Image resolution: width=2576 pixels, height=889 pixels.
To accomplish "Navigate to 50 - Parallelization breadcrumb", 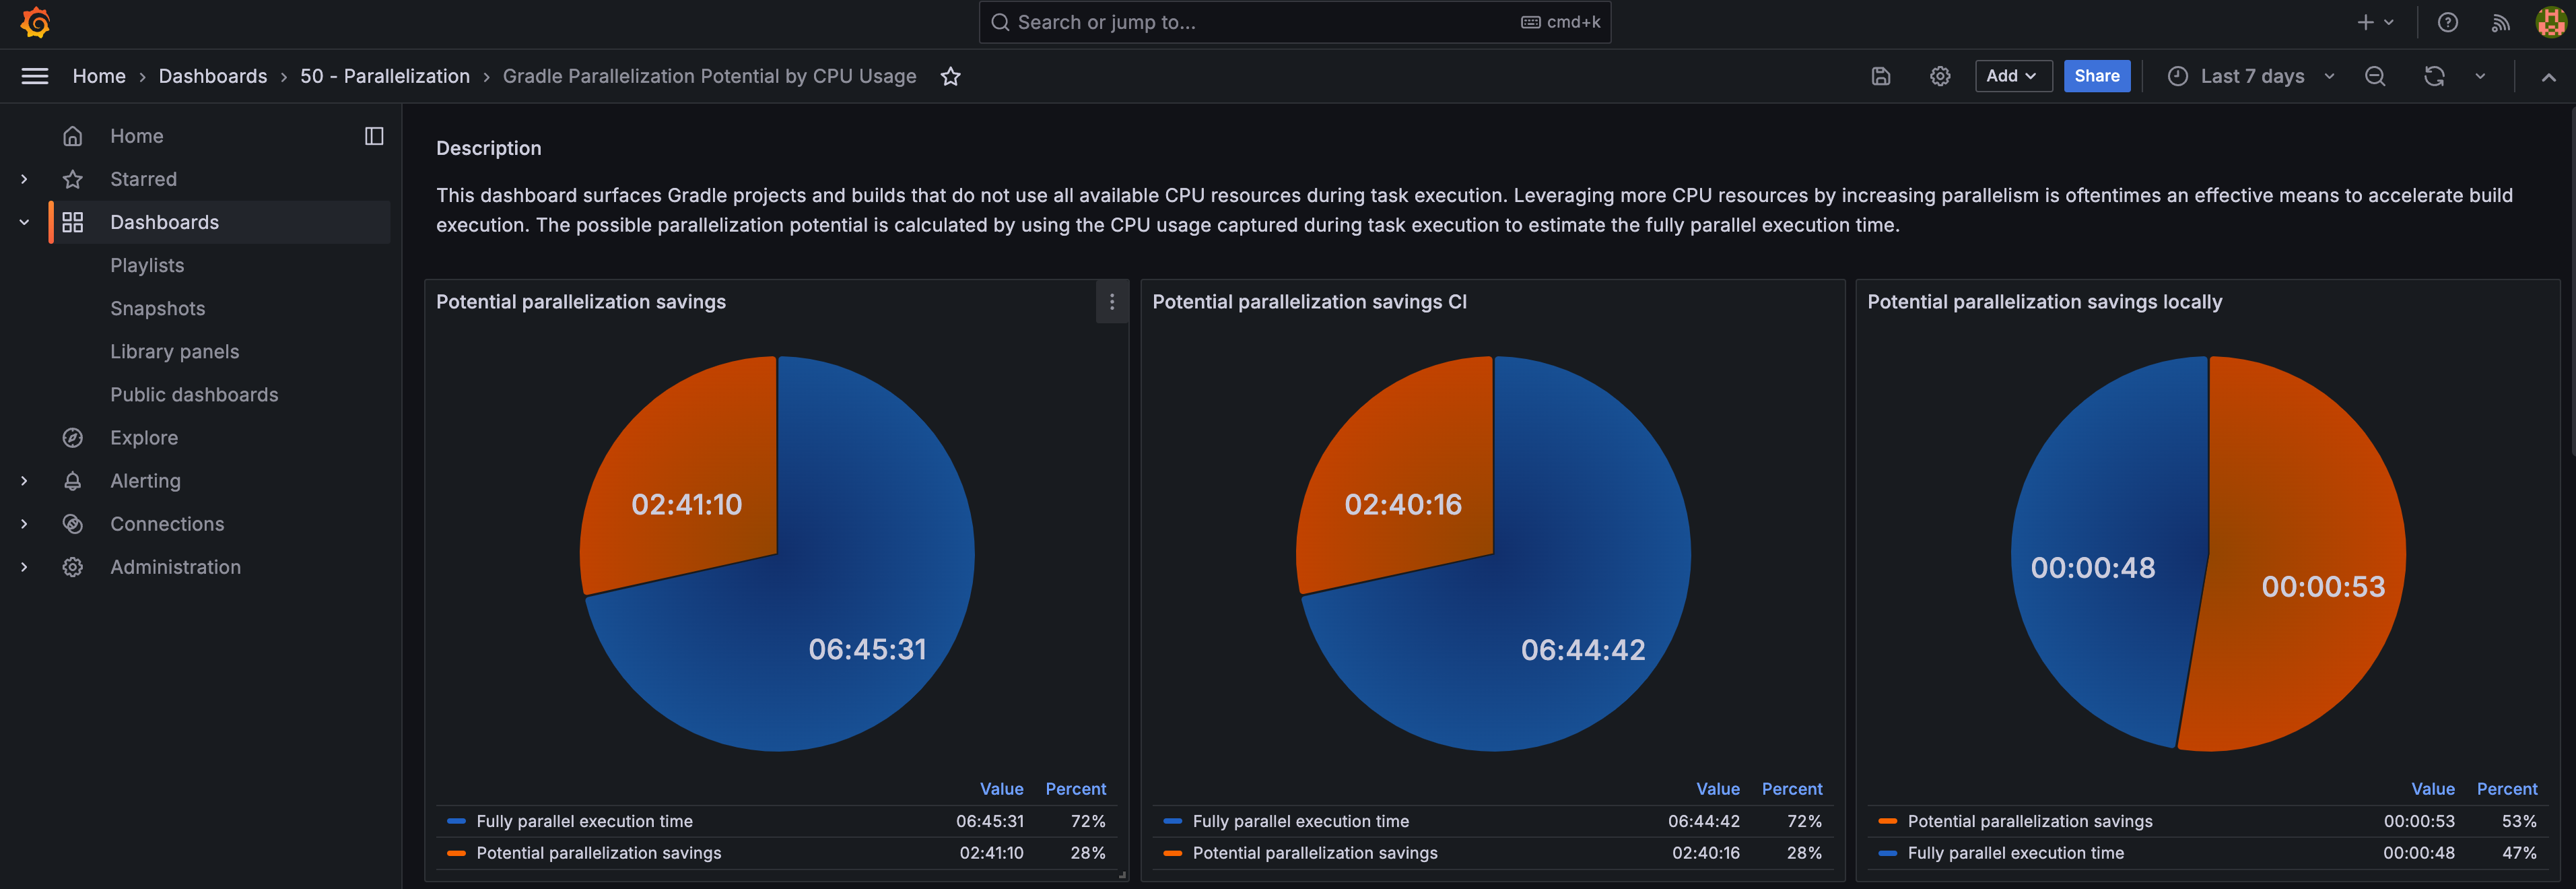I will [385, 76].
